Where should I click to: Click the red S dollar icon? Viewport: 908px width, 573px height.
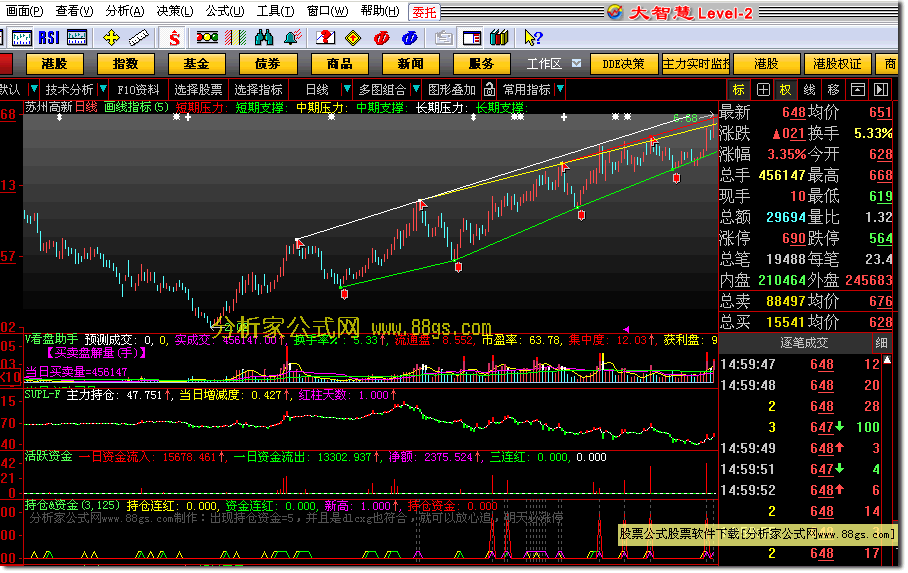174,38
